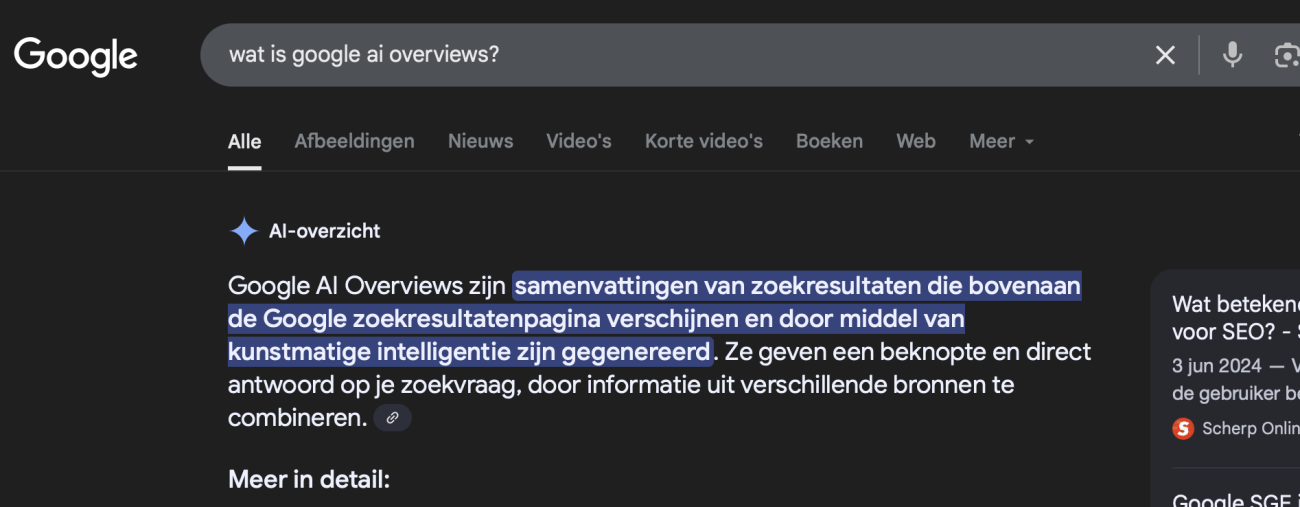Click into the search query field
This screenshot has width=1300, height=507.
[x=650, y=55]
